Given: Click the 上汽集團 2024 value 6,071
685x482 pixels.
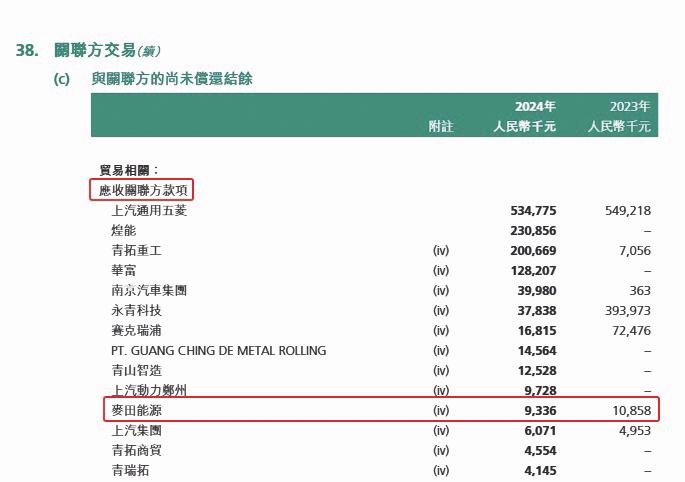Looking at the screenshot, I should [x=538, y=431].
